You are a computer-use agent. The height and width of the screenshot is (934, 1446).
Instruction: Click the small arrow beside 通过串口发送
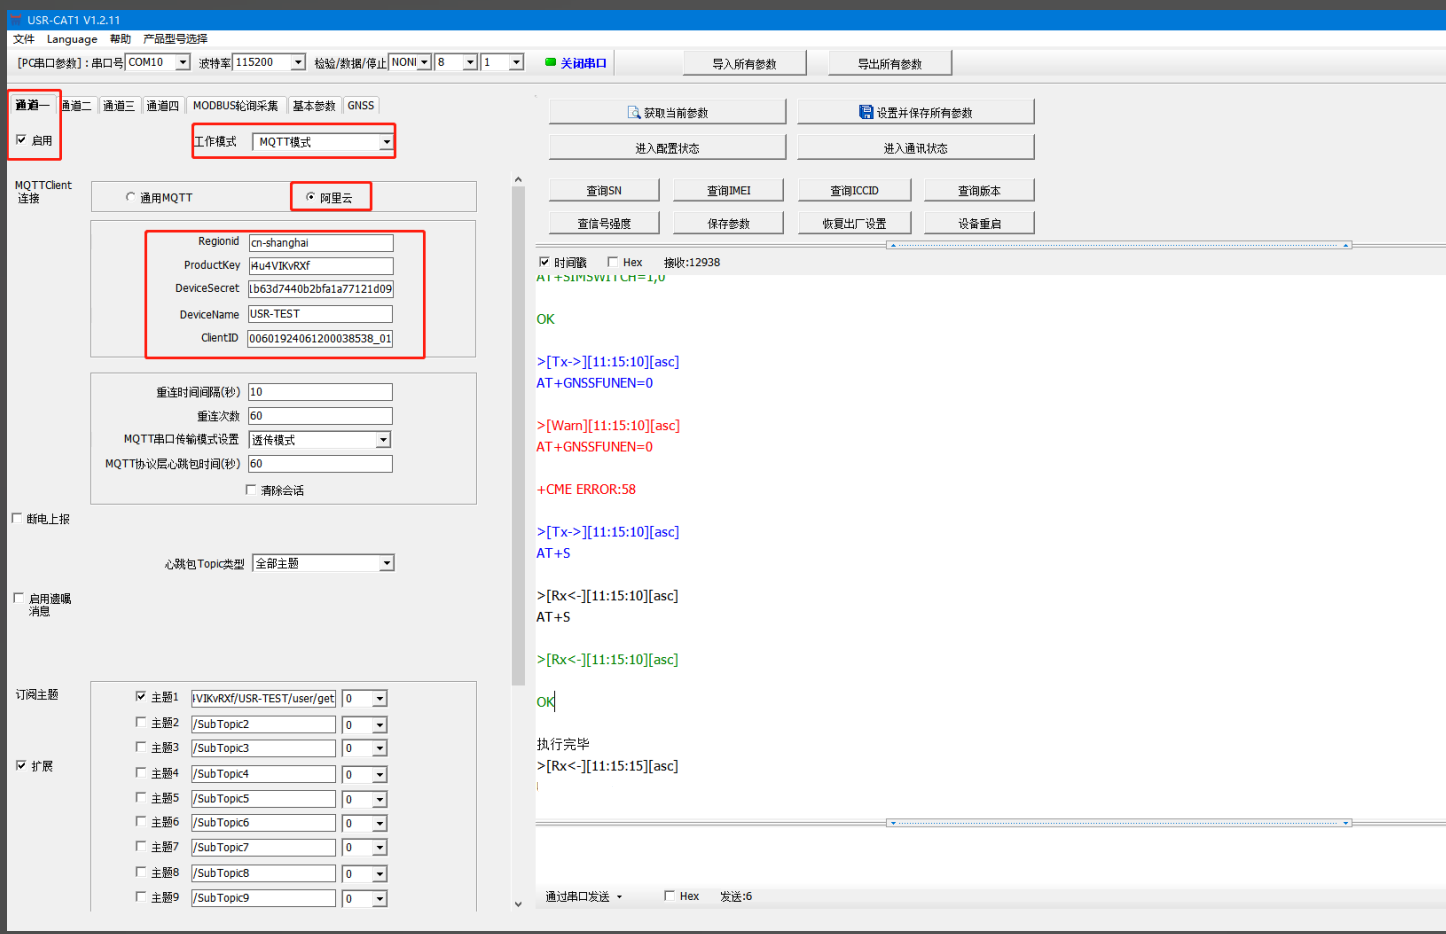[619, 897]
